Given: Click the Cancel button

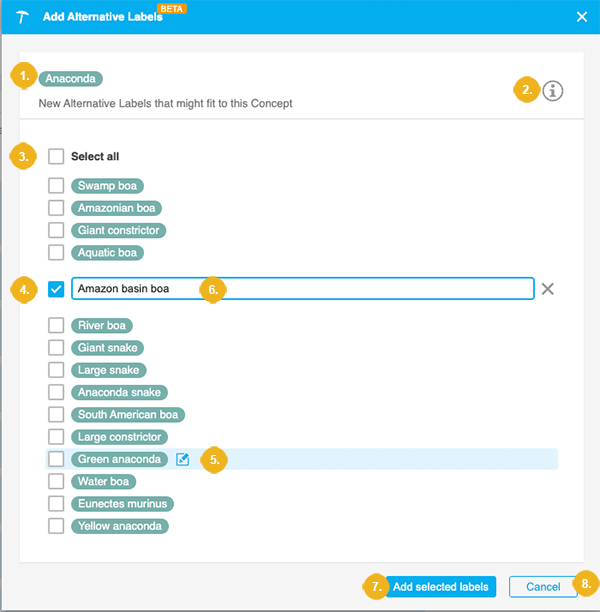Looking at the screenshot, I should 543,587.
